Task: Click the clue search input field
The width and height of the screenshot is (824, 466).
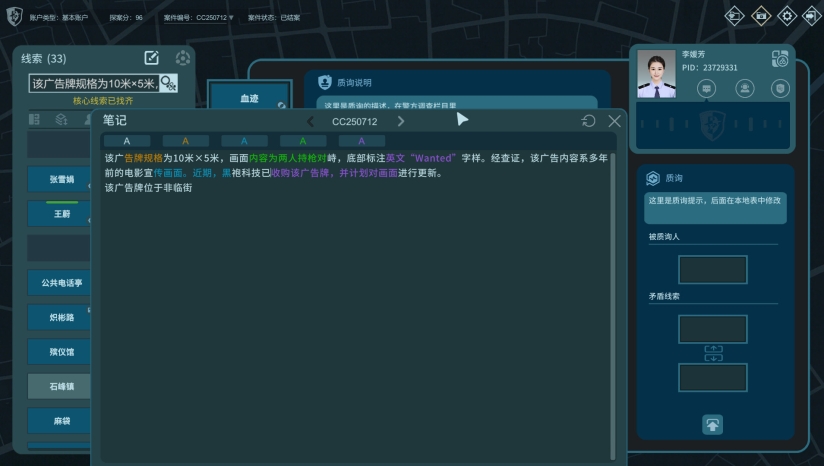Action: pyautogui.click(x=92, y=83)
